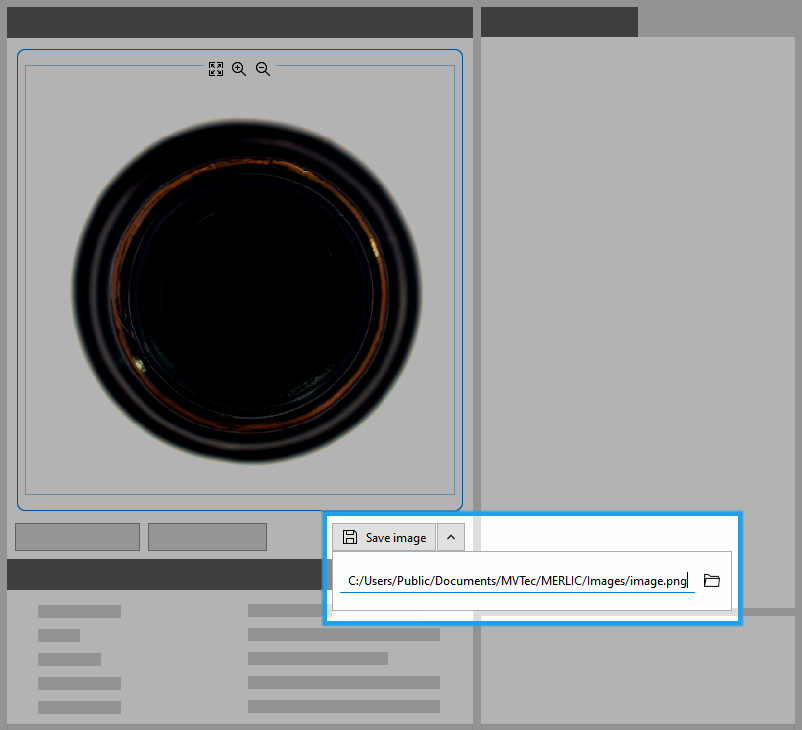Click the black outer rim of the bottle image

pyautogui.click(x=92, y=300)
